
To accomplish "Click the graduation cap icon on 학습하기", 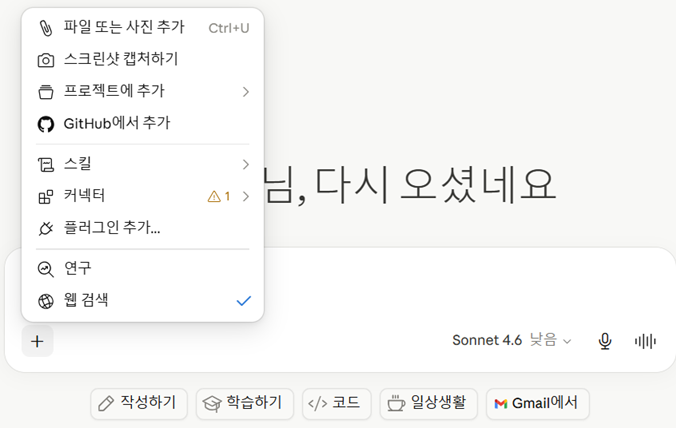I will (x=212, y=404).
